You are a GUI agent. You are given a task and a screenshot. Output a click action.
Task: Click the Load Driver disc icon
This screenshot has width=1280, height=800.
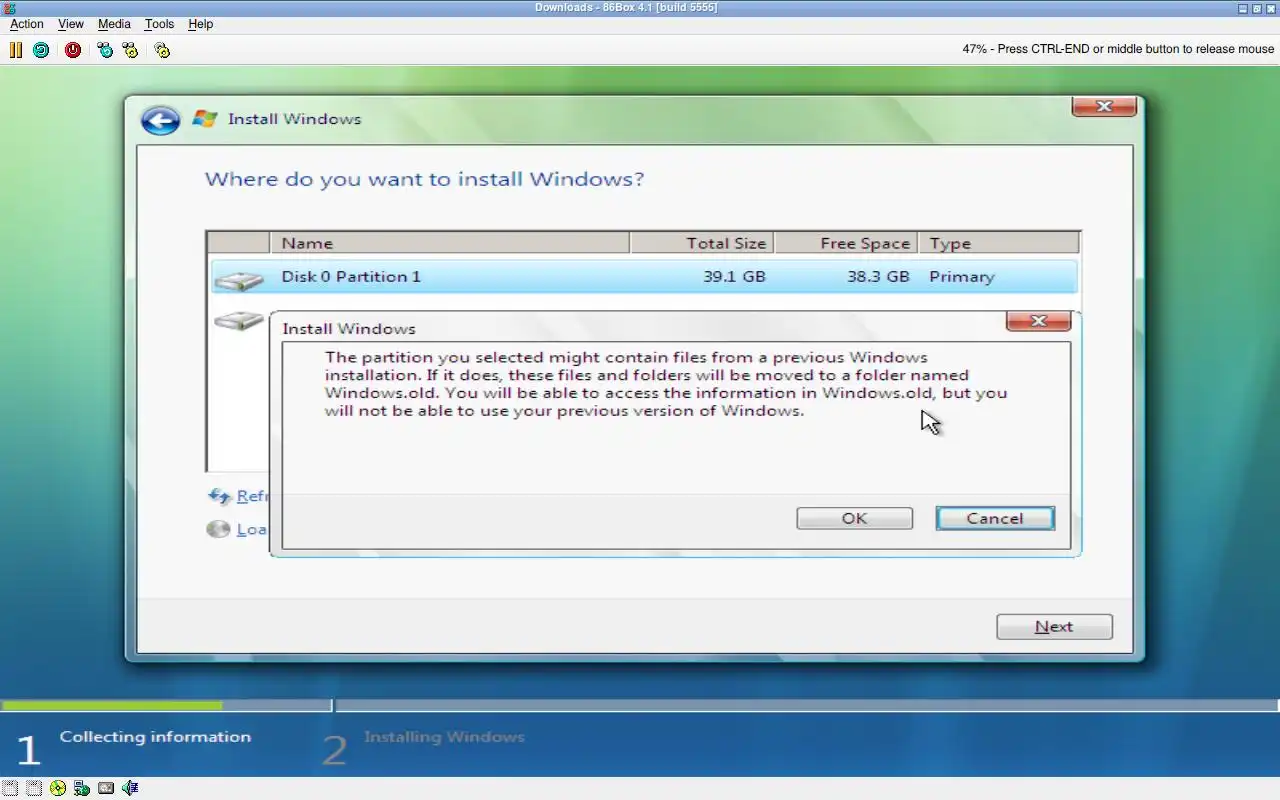tap(218, 529)
